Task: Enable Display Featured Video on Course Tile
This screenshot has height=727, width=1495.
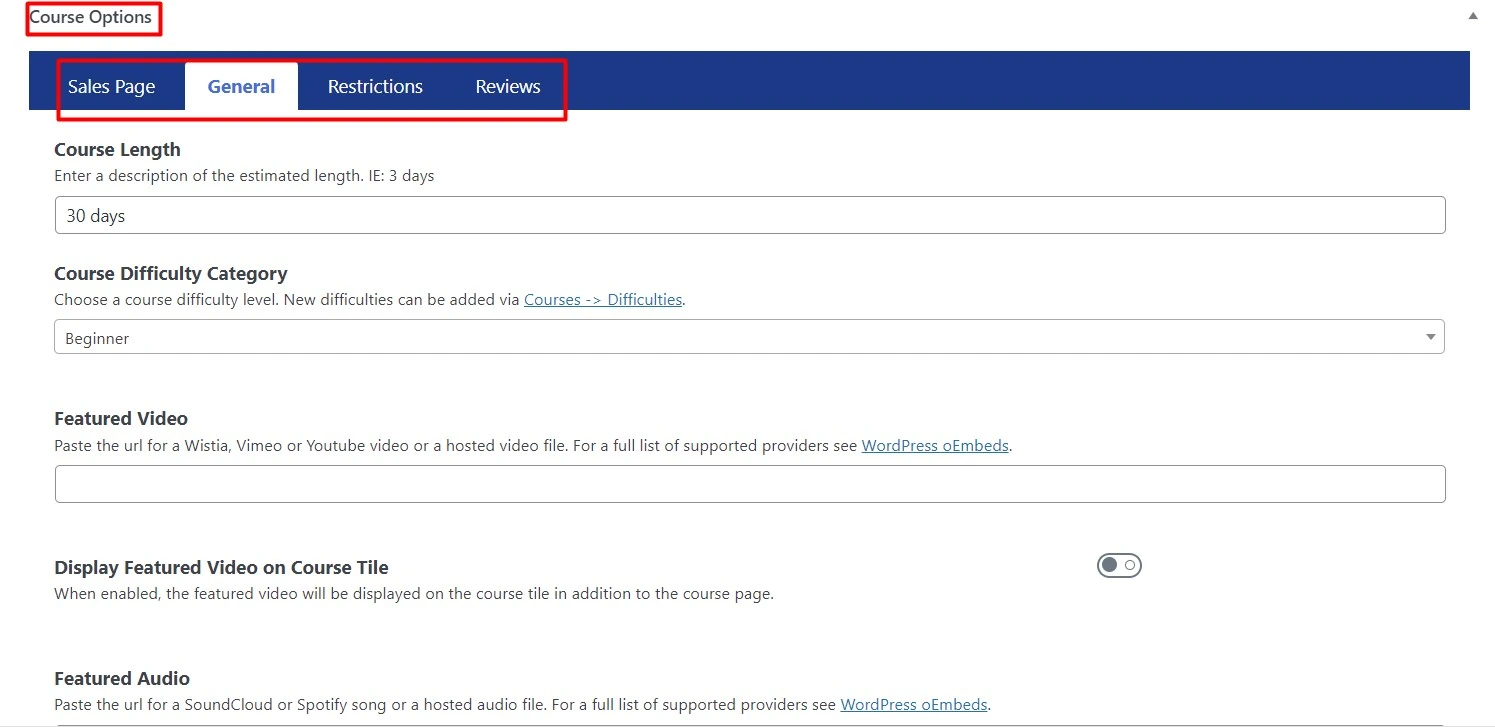Action: pos(1119,566)
